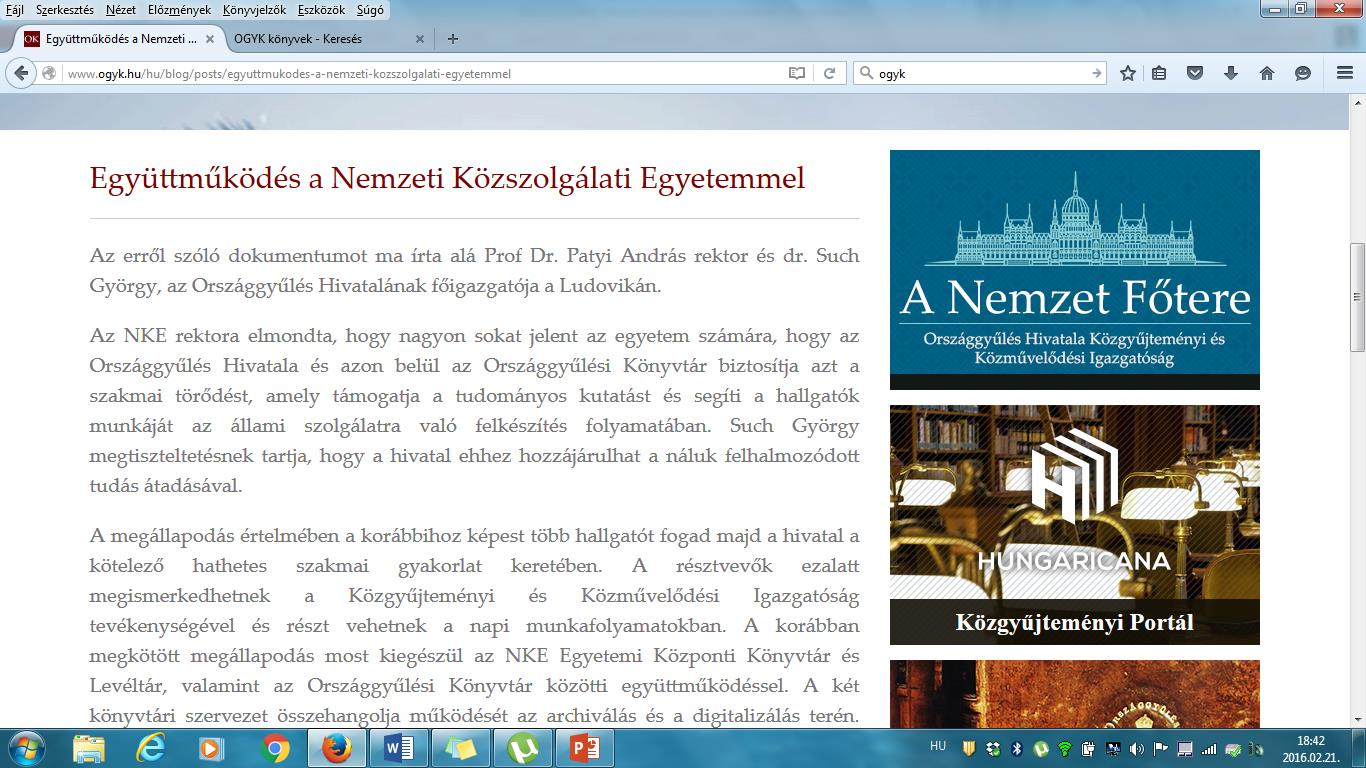Open the Eszközök menu
Image resolution: width=1366 pixels, height=768 pixels.
[x=320, y=10]
